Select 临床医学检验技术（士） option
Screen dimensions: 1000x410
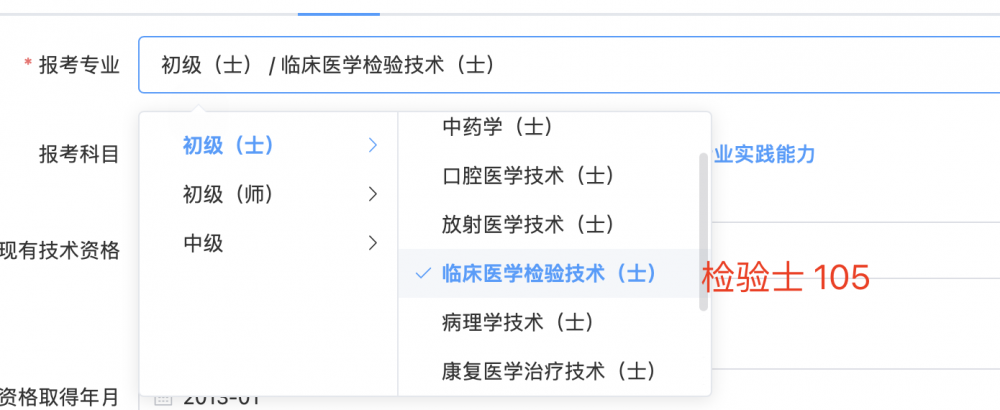[x=548, y=274]
